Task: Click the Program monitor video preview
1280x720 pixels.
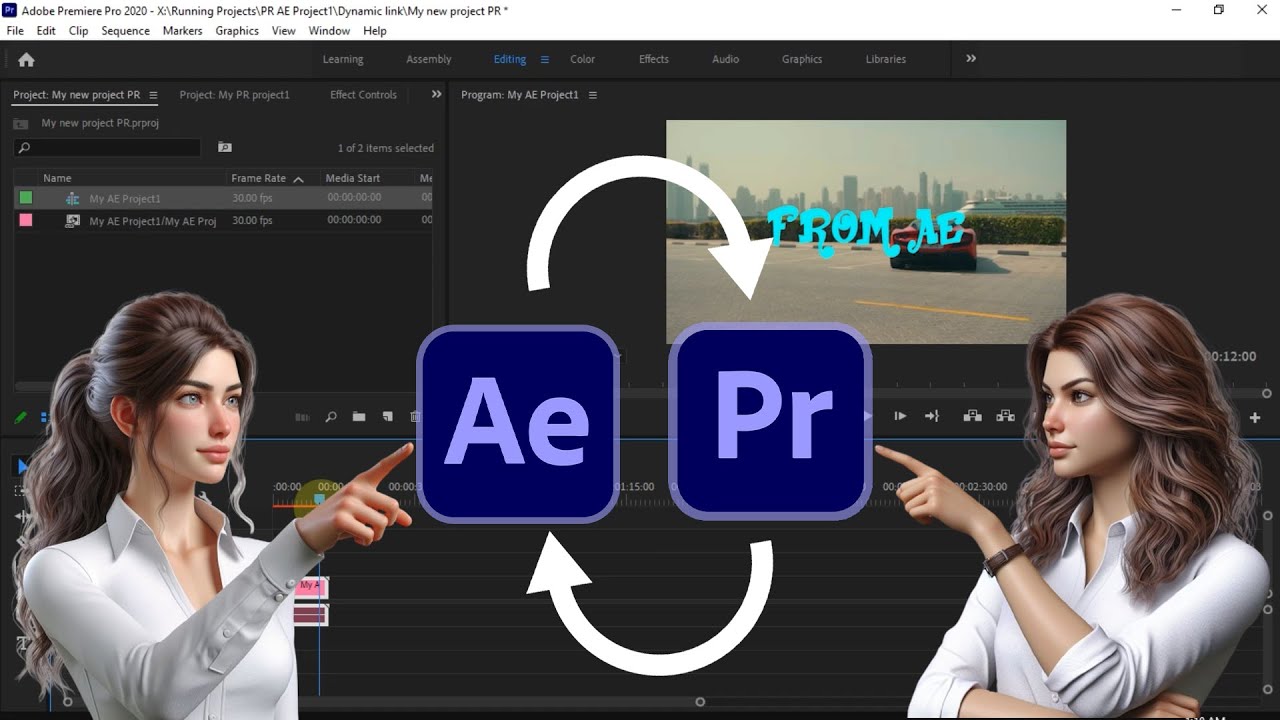Action: 866,232
